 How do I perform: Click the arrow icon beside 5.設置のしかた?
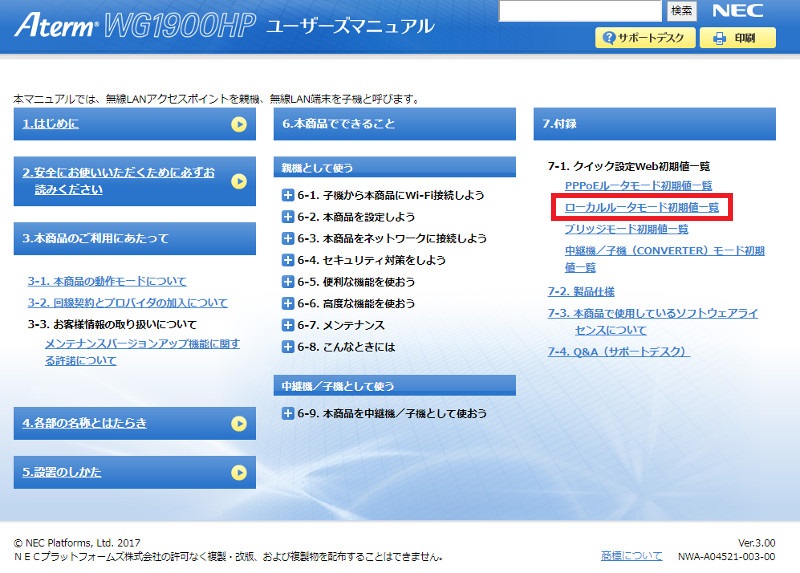click(239, 472)
